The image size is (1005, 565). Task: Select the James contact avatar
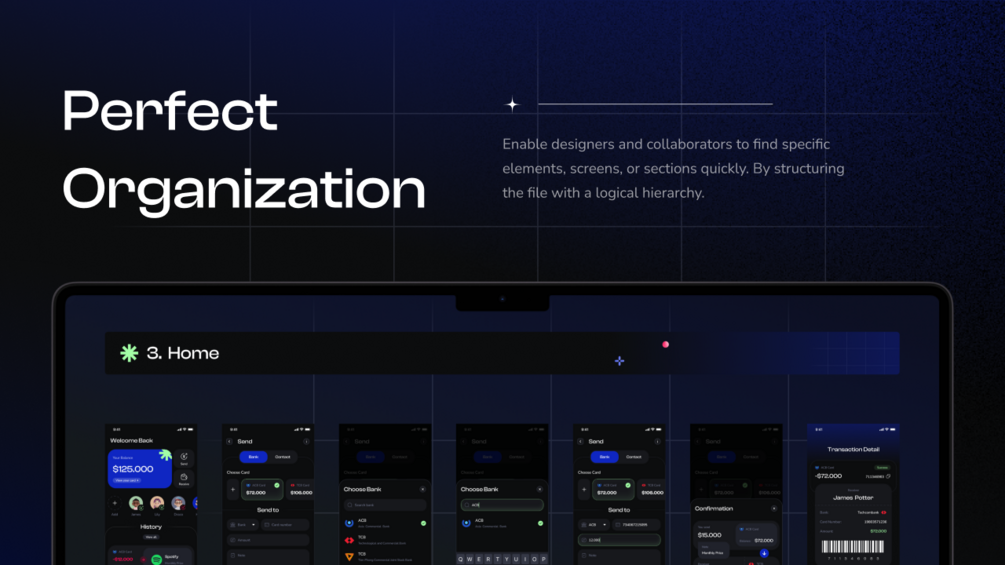click(136, 504)
